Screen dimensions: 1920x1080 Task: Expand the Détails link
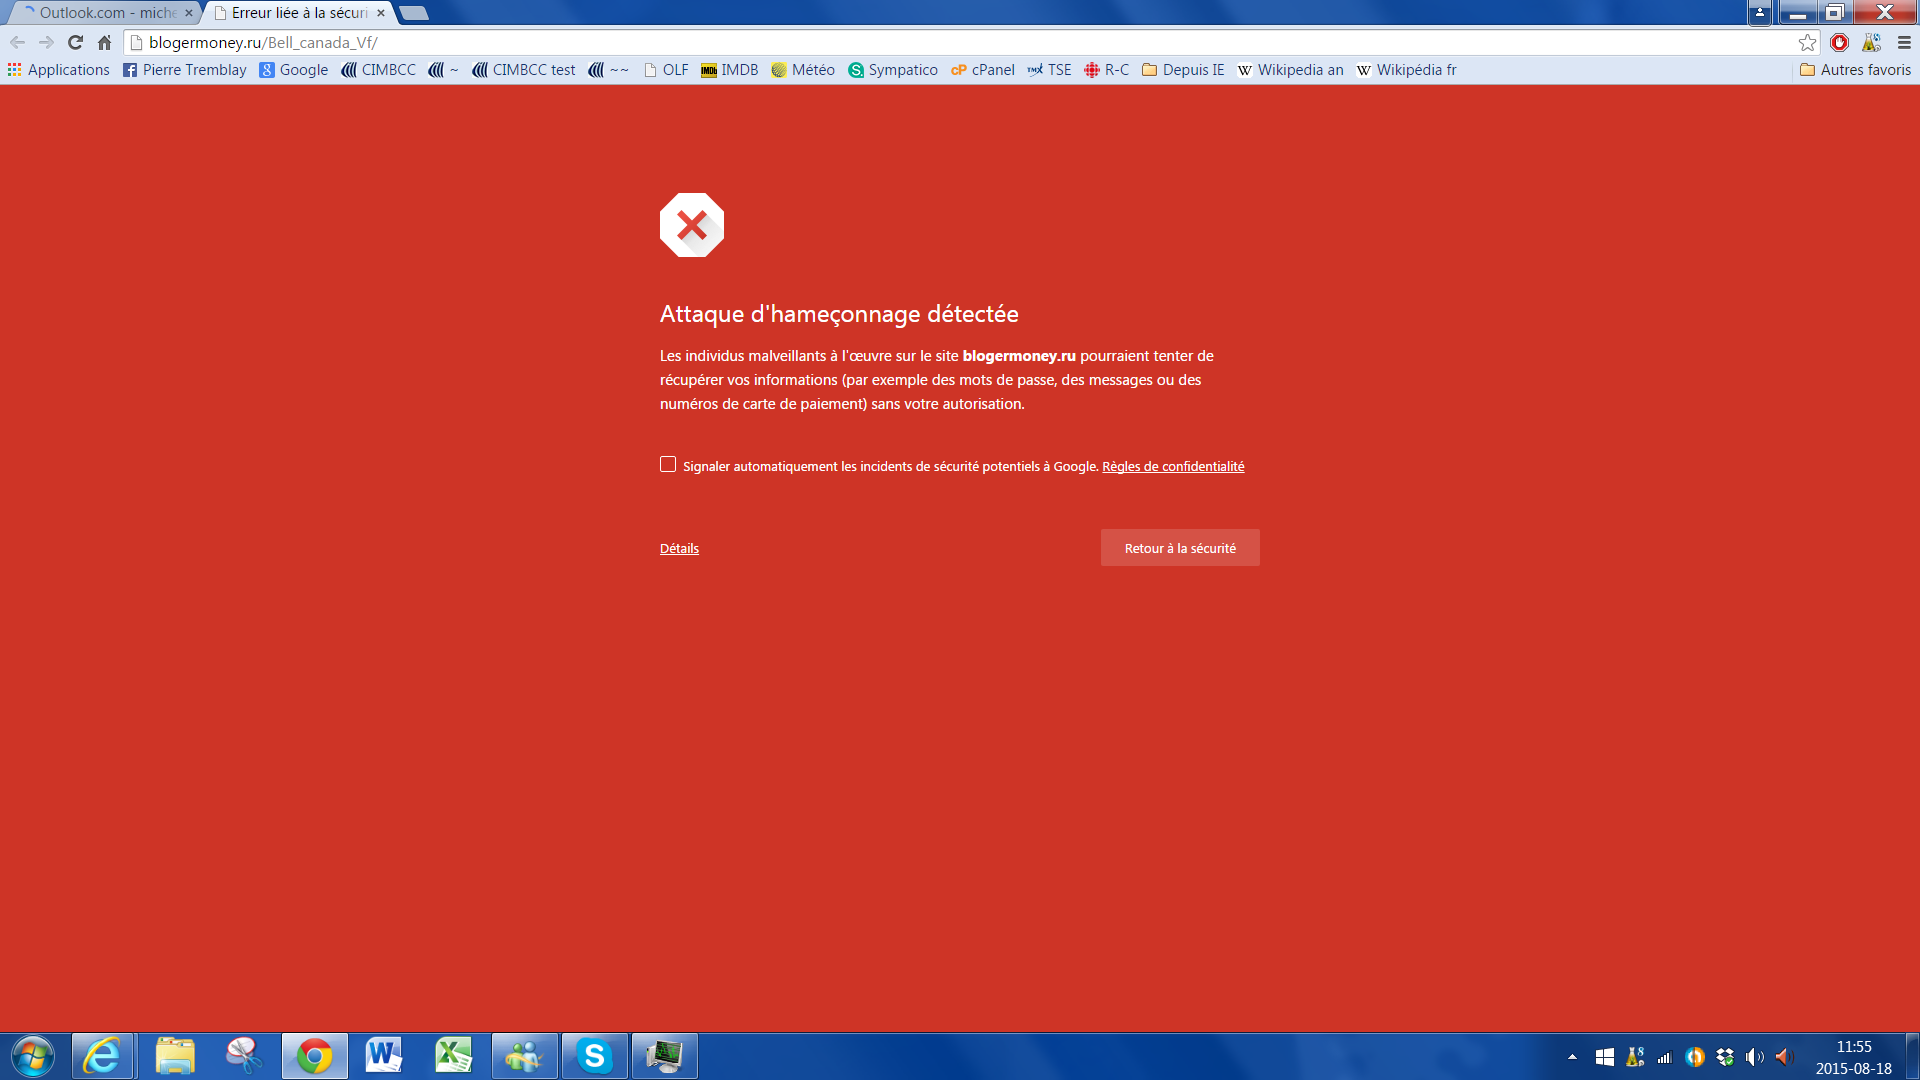point(679,548)
